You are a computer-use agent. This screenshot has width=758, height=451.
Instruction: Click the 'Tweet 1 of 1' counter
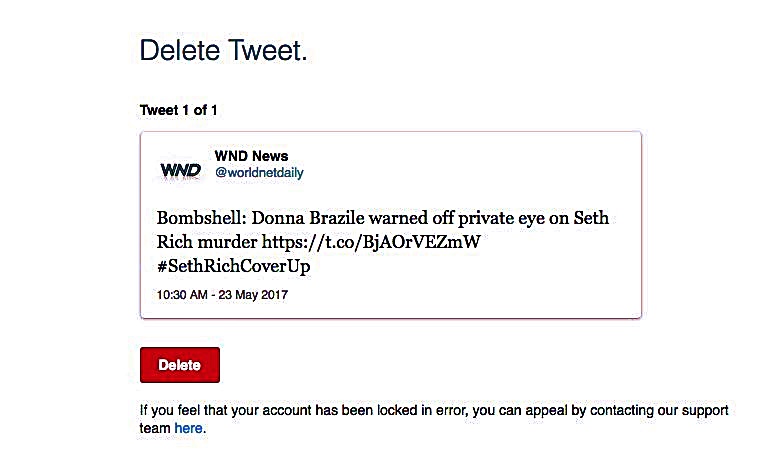[179, 110]
